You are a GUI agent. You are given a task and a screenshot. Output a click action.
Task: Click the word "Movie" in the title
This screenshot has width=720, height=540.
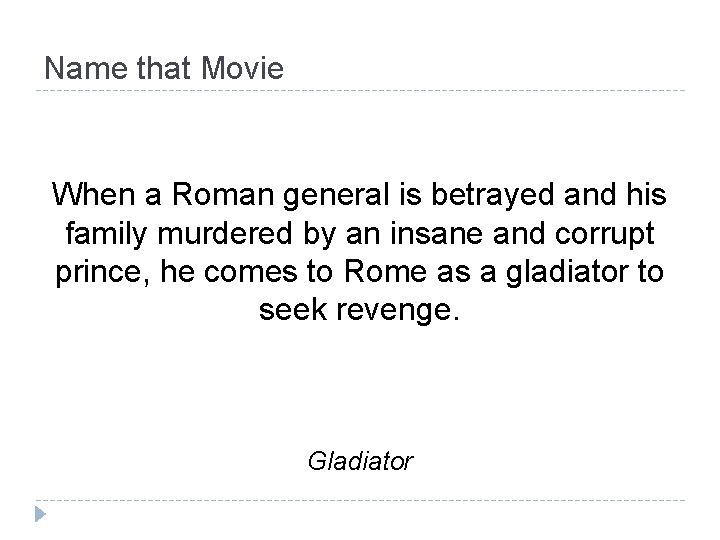(243, 69)
